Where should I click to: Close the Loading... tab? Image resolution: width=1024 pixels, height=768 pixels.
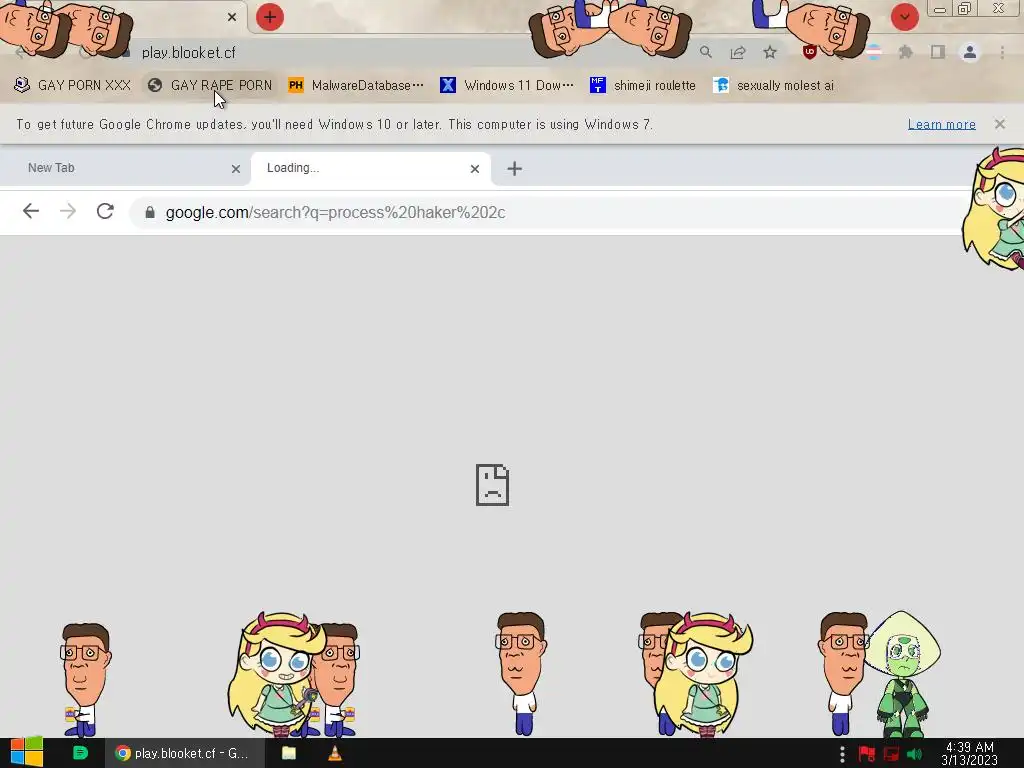point(475,168)
